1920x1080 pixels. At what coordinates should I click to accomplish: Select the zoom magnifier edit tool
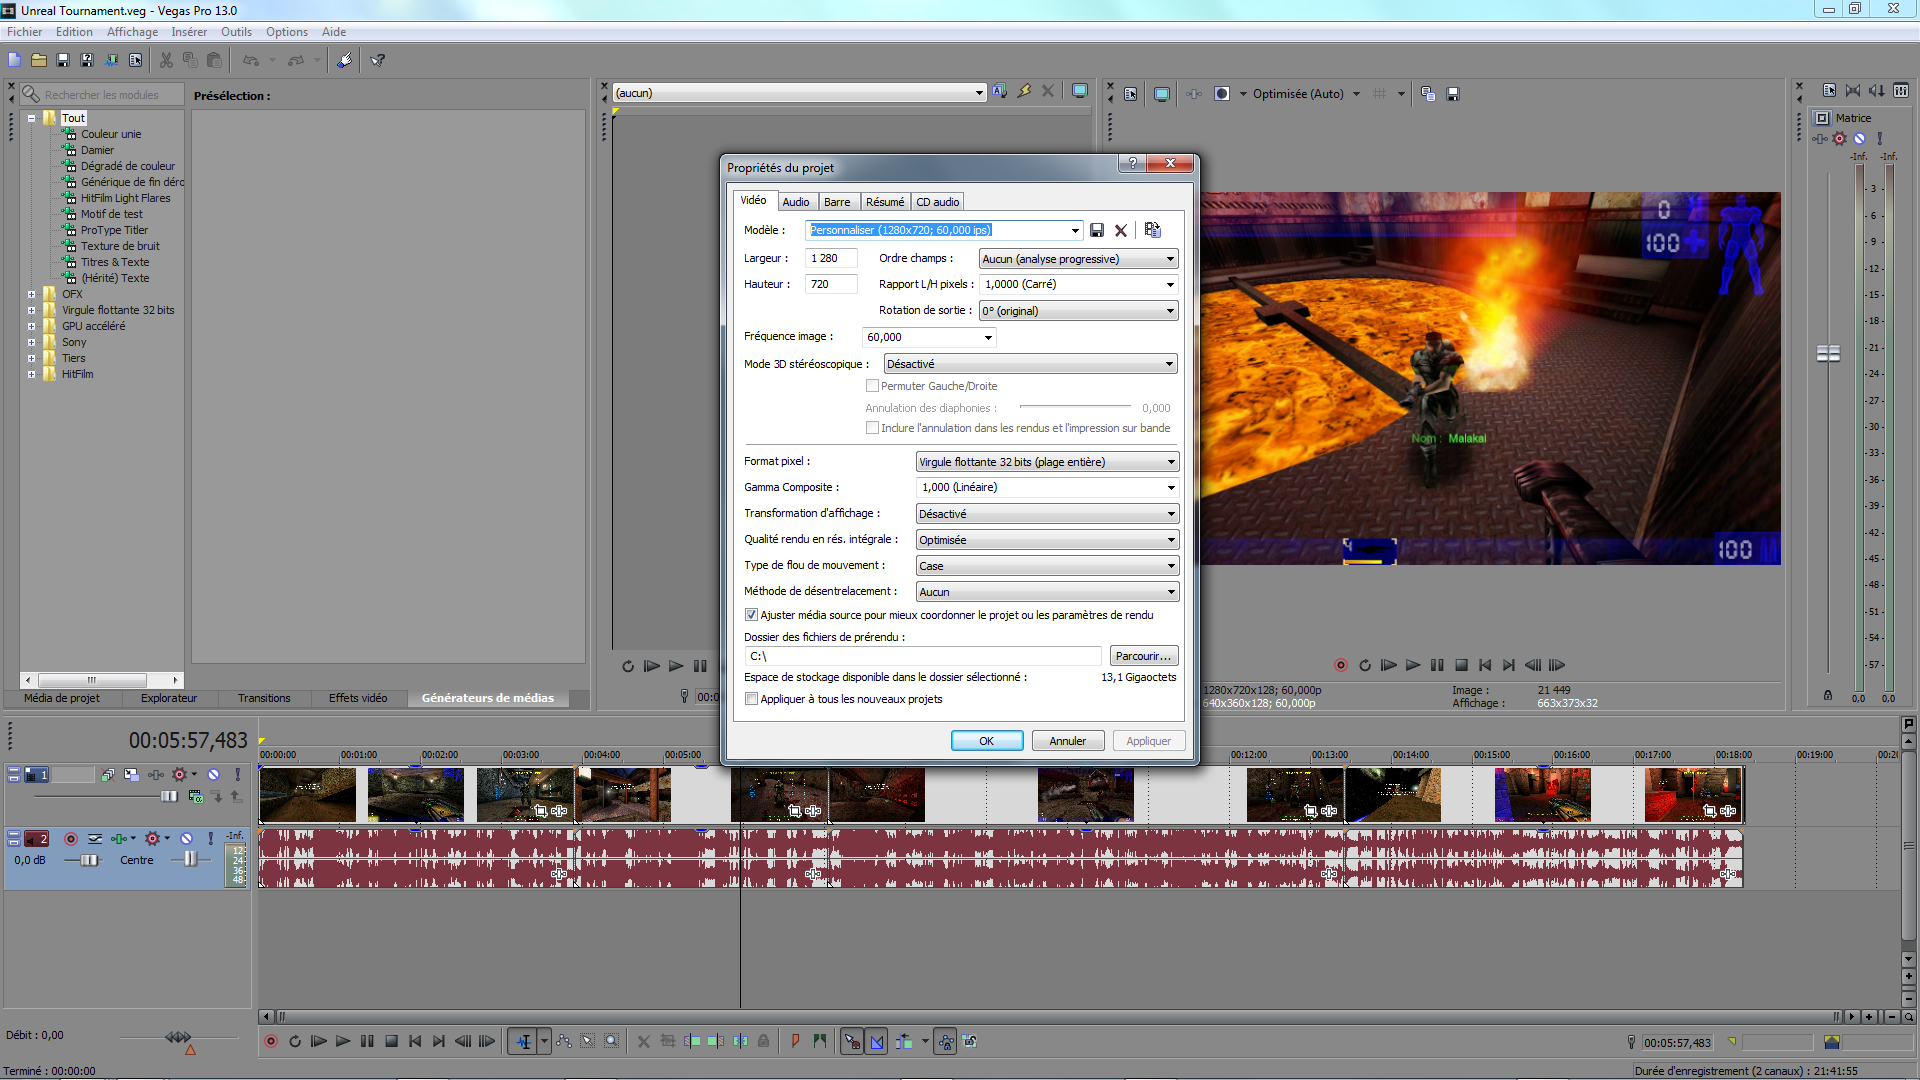pos(611,1042)
